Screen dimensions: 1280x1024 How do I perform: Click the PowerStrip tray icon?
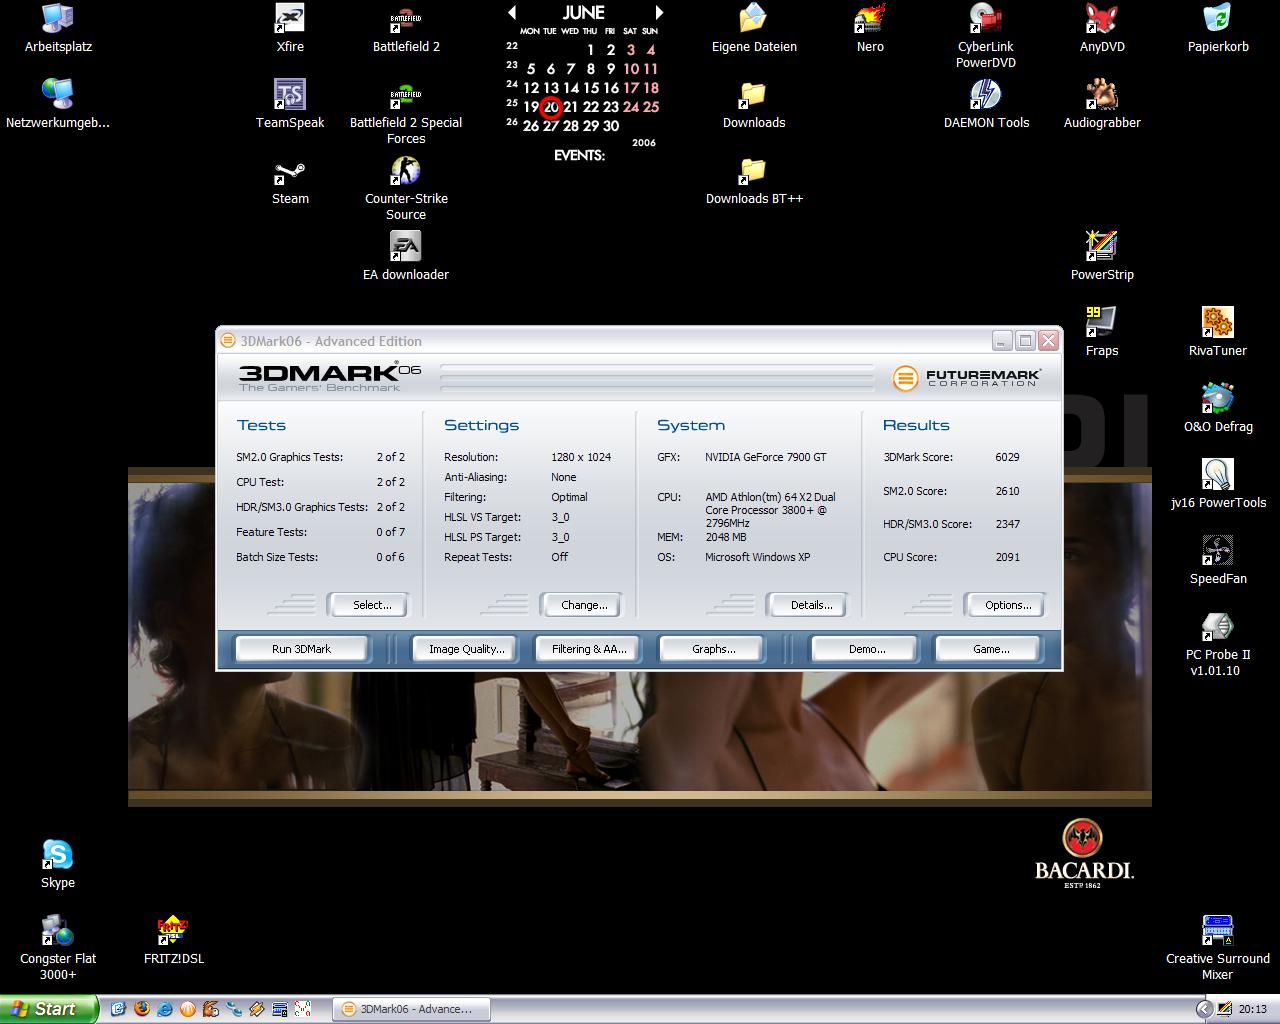click(x=1223, y=1009)
